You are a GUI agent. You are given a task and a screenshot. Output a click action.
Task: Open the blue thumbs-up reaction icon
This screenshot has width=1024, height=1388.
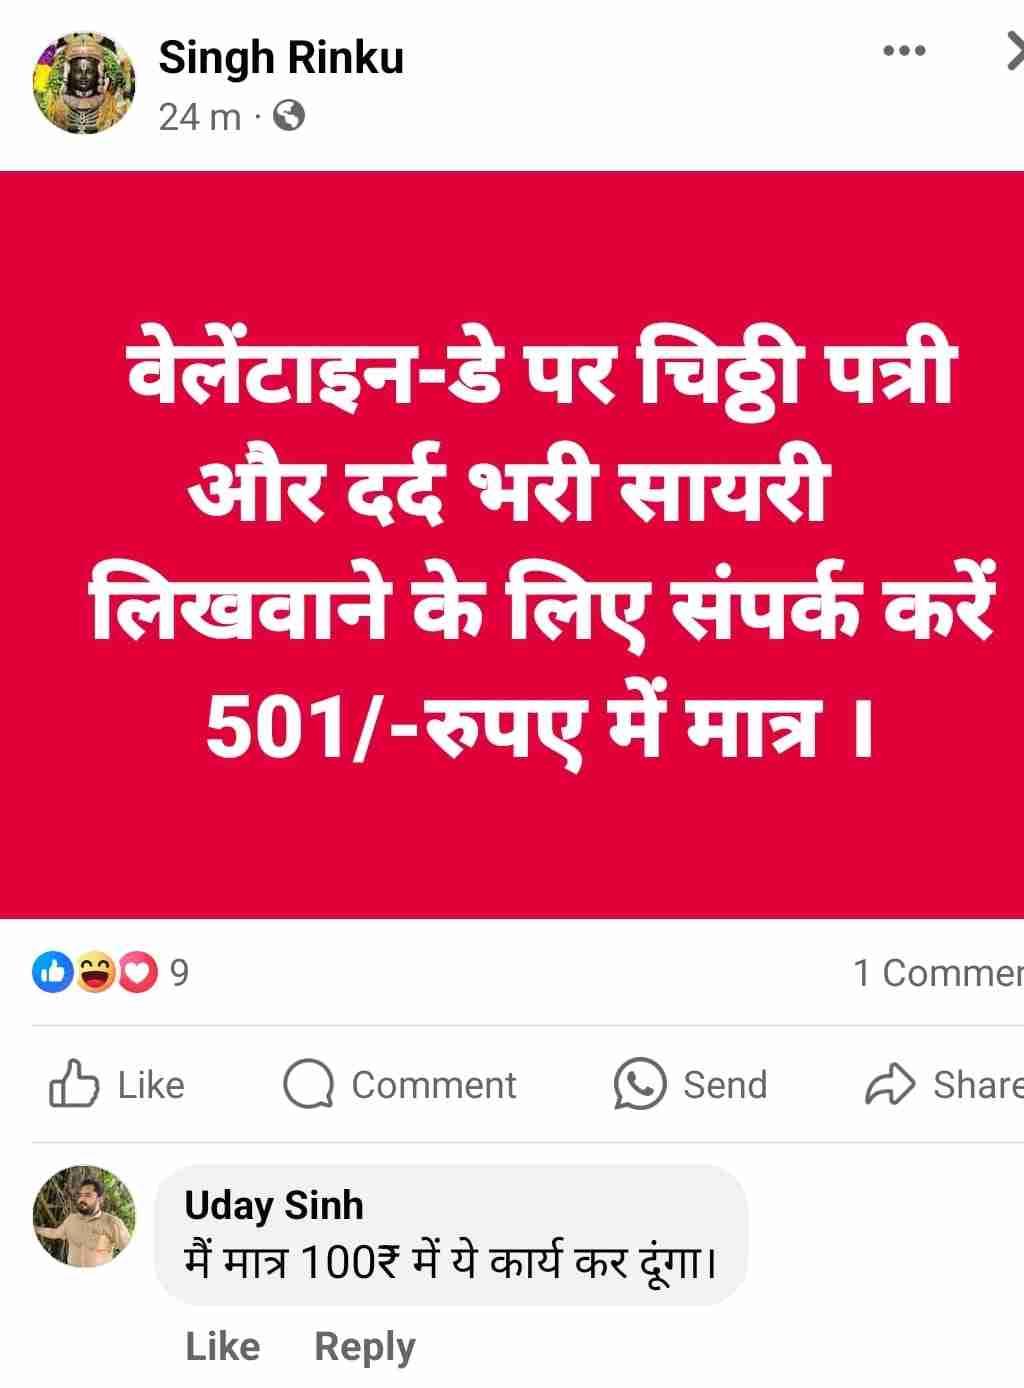(x=52, y=971)
